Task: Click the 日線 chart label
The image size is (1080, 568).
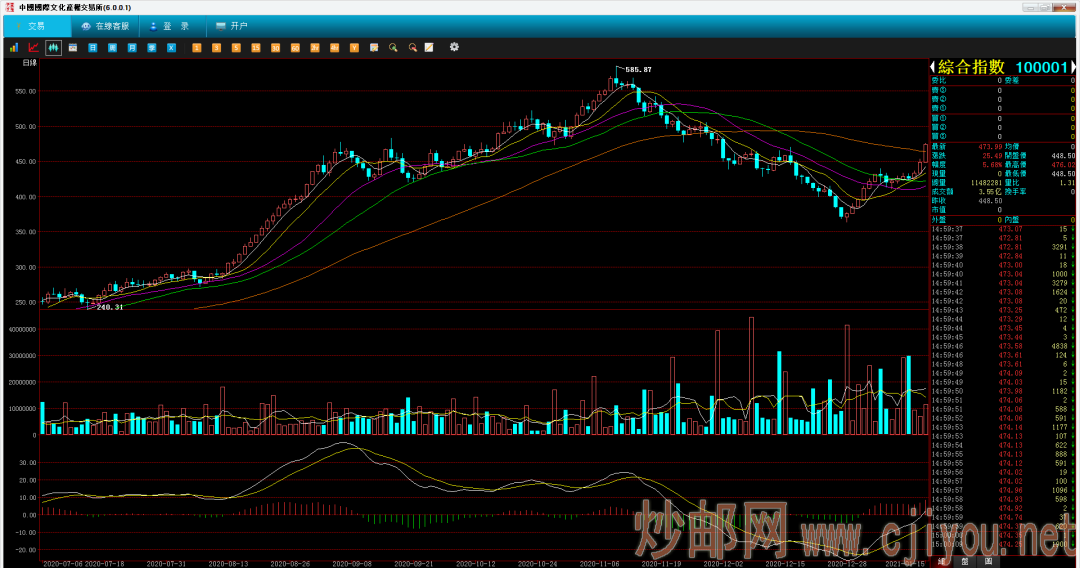Action: pos(30,63)
